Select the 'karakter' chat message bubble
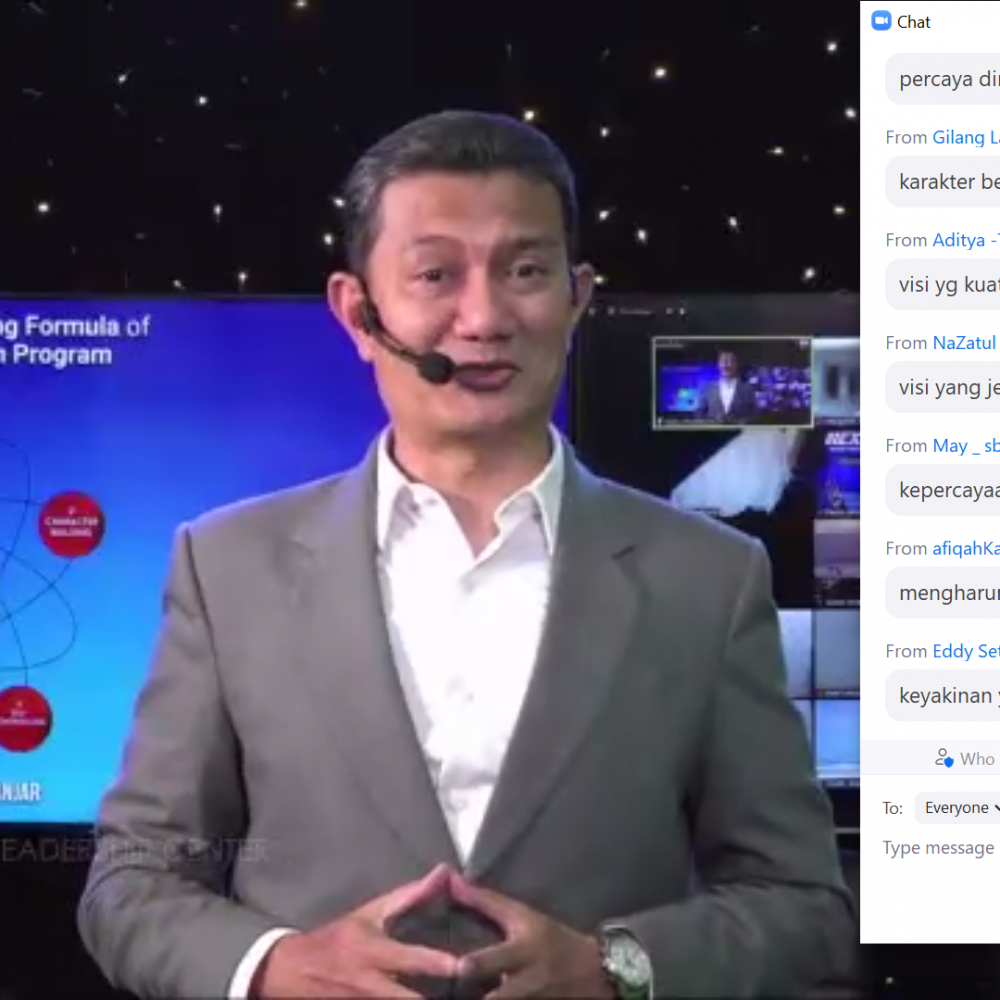Viewport: 1000px width, 1000px height. 943,183
